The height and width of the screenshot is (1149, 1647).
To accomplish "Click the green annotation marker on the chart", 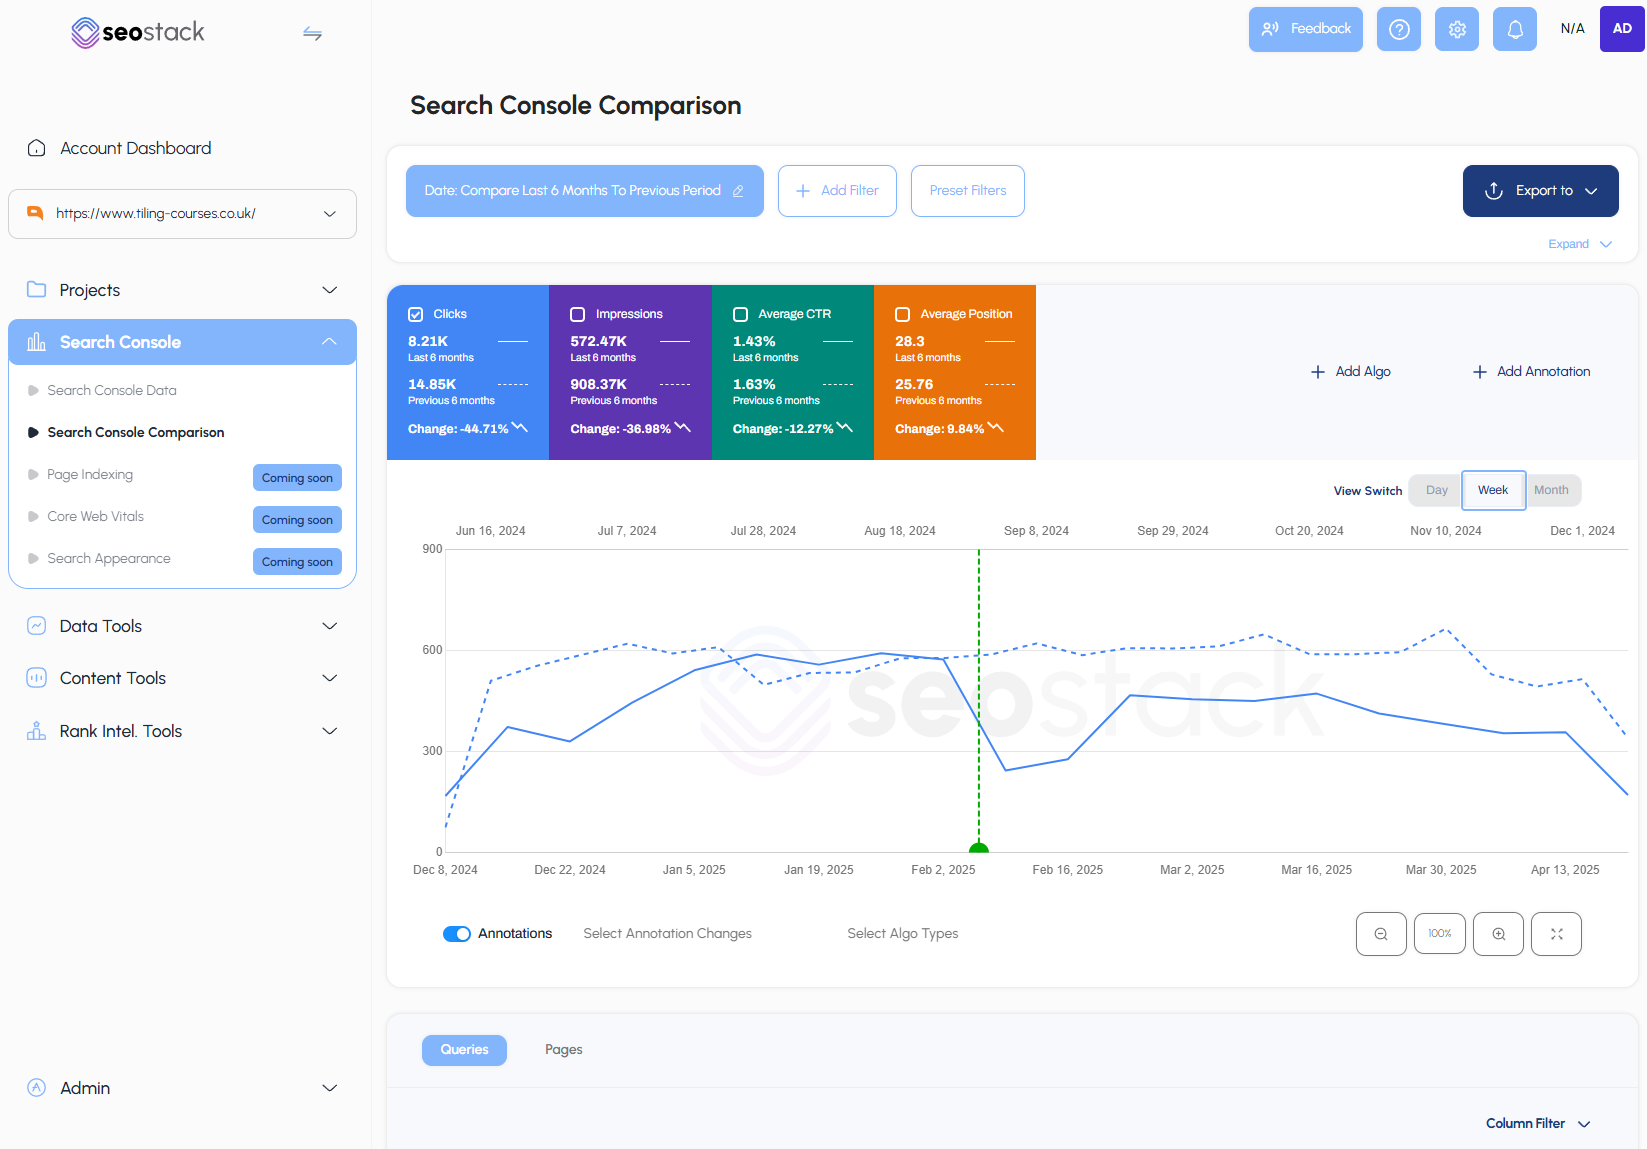I will click(978, 846).
